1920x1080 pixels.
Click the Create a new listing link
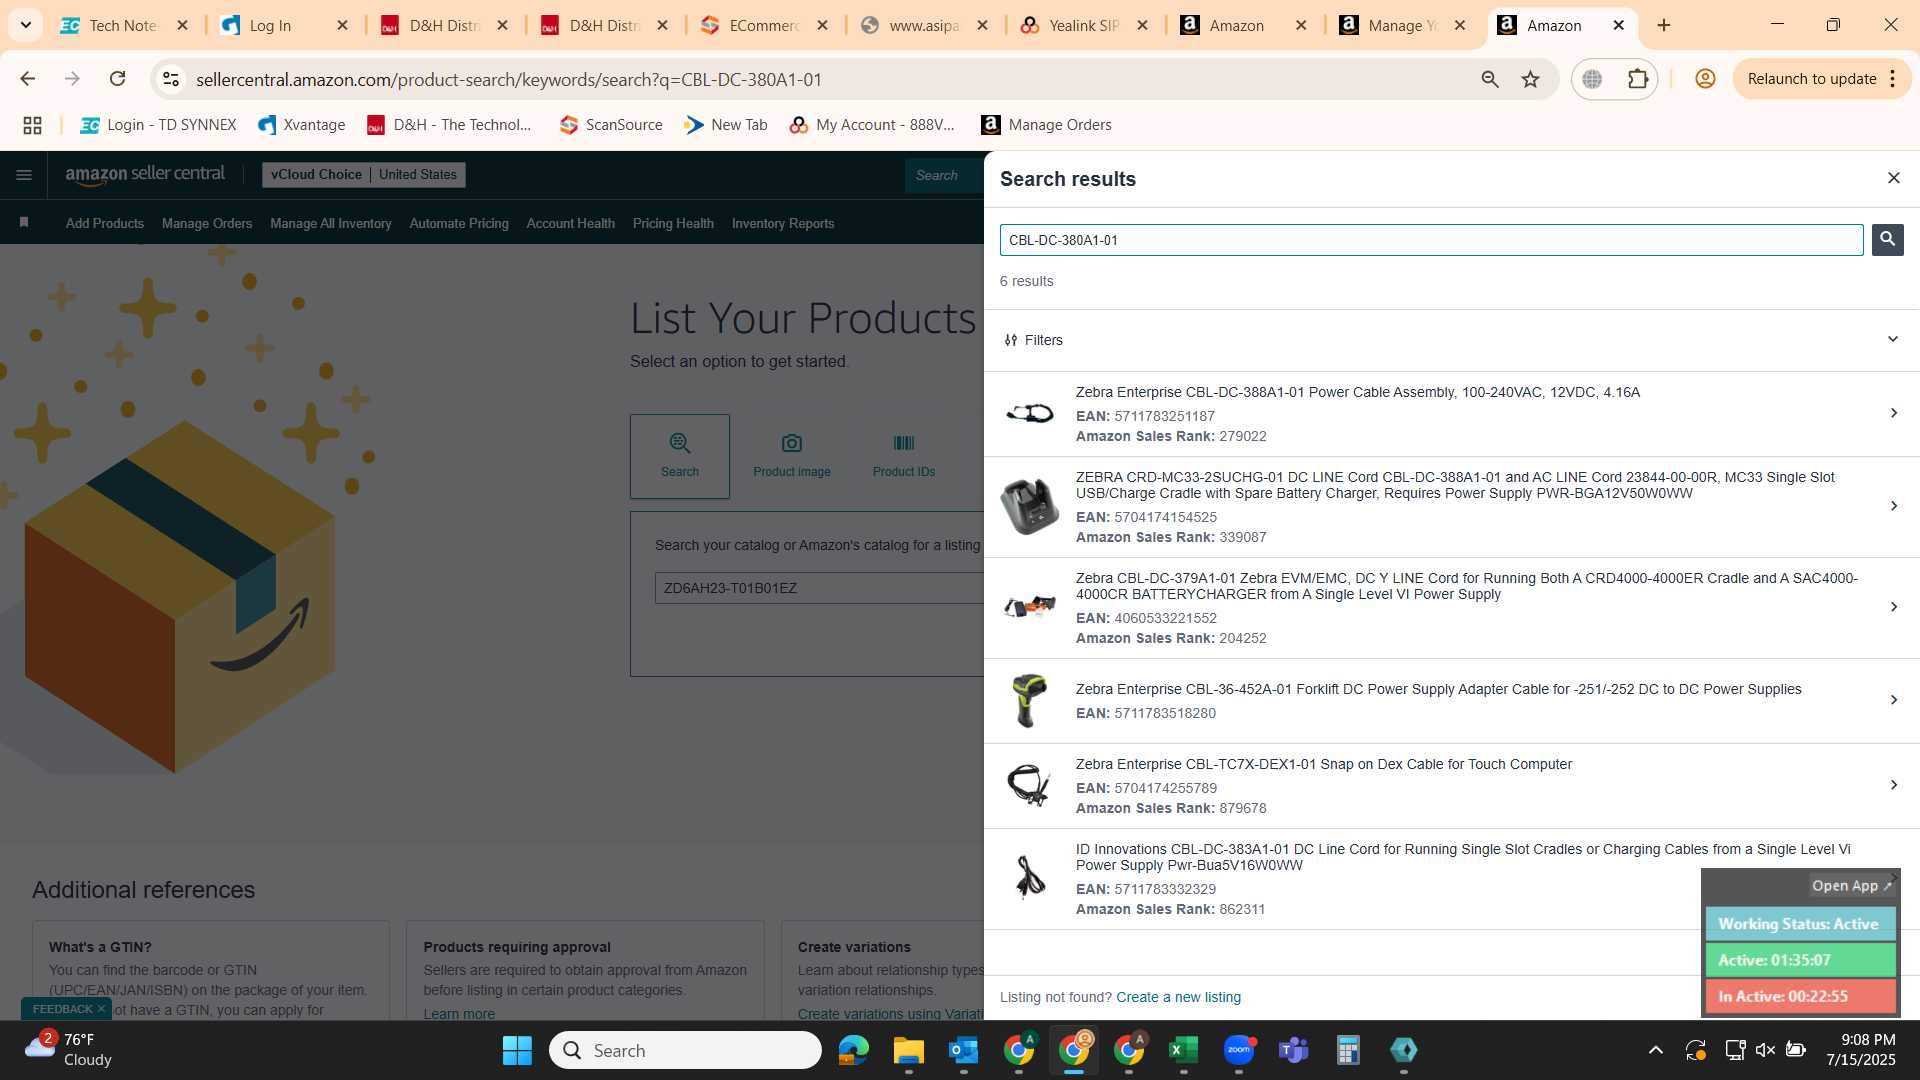pos(1178,997)
